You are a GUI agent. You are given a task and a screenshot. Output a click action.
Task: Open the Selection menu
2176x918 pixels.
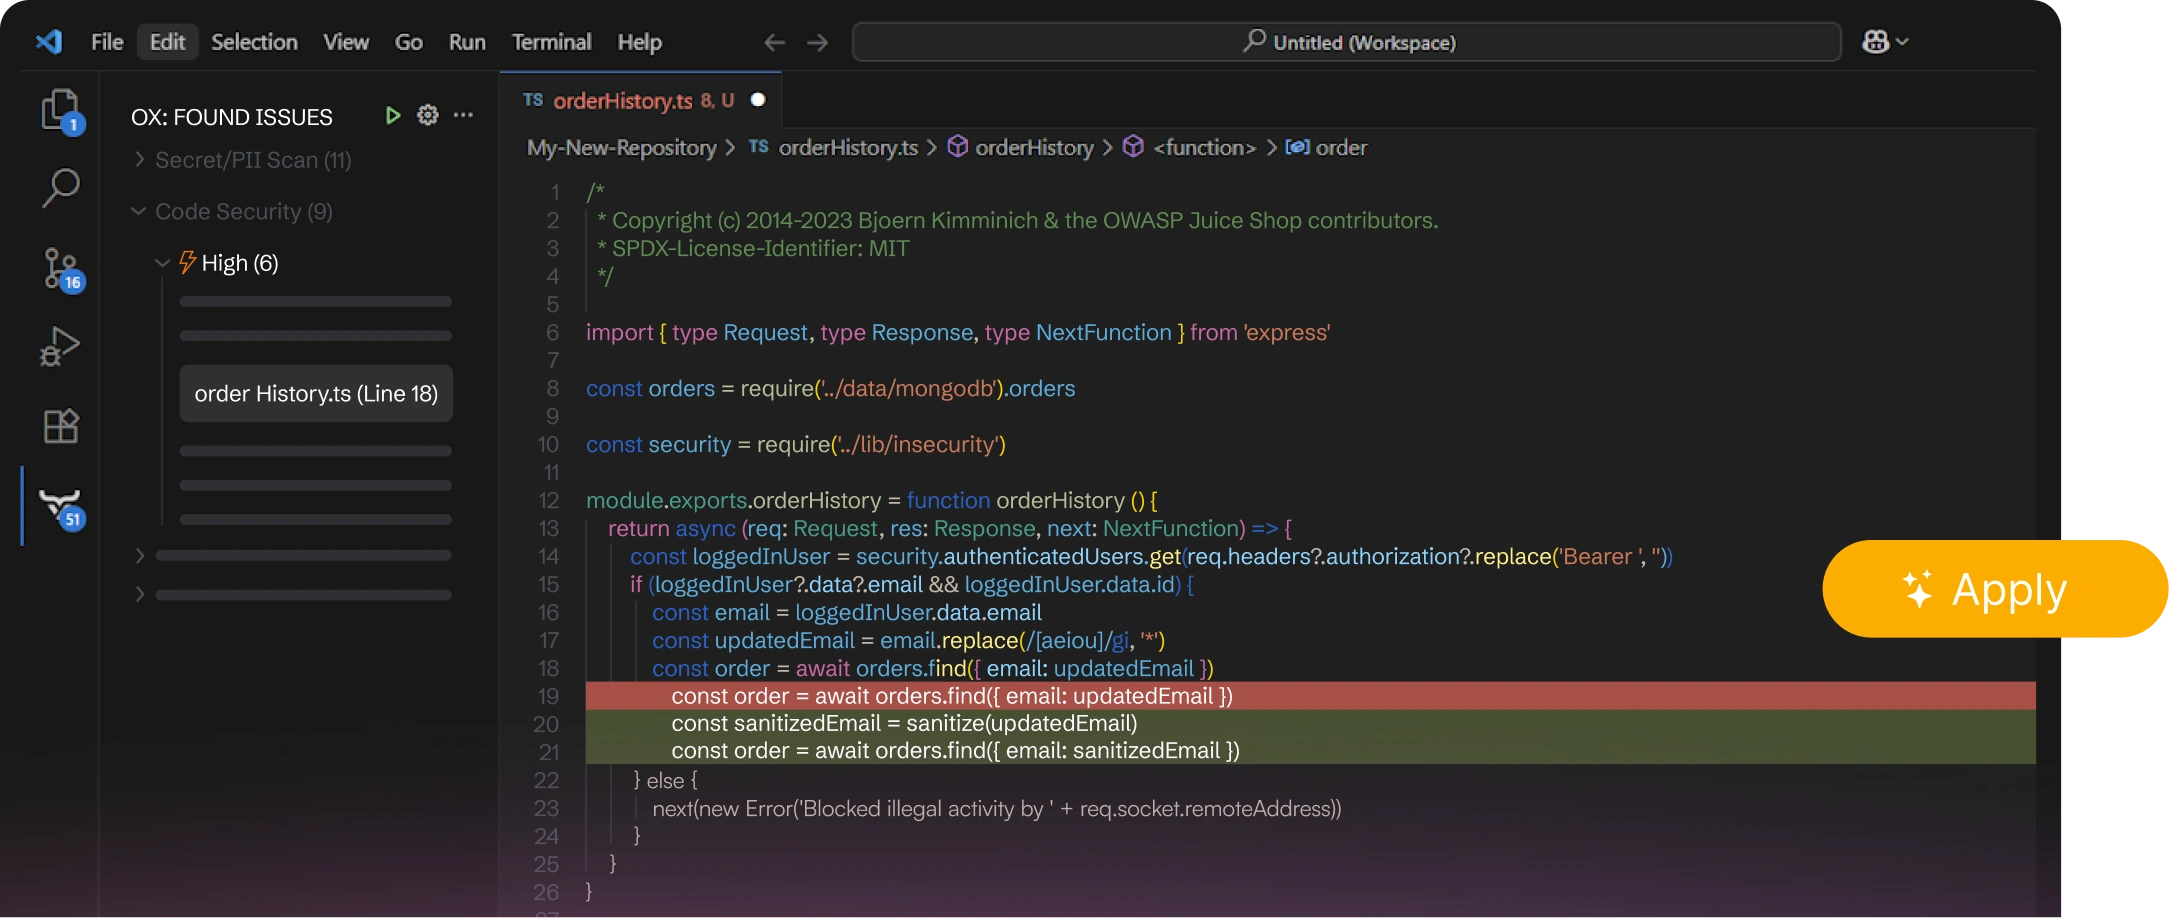(254, 42)
